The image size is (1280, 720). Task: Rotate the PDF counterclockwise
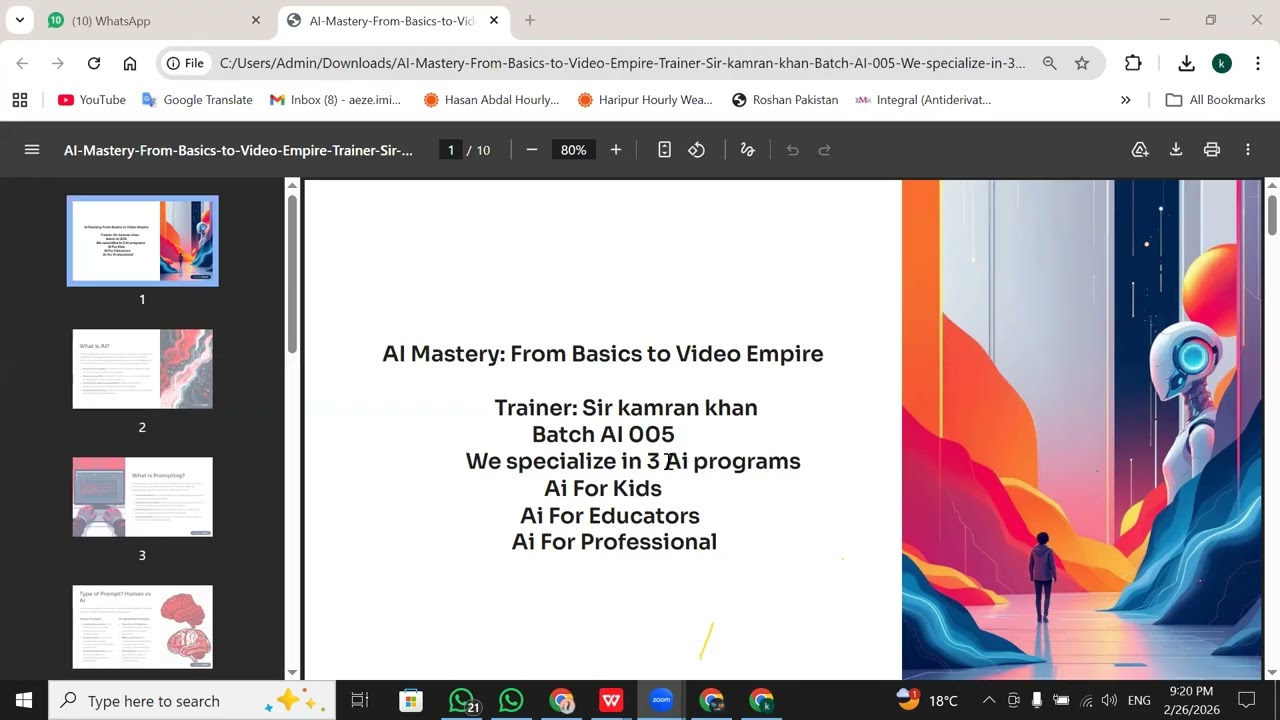697,150
